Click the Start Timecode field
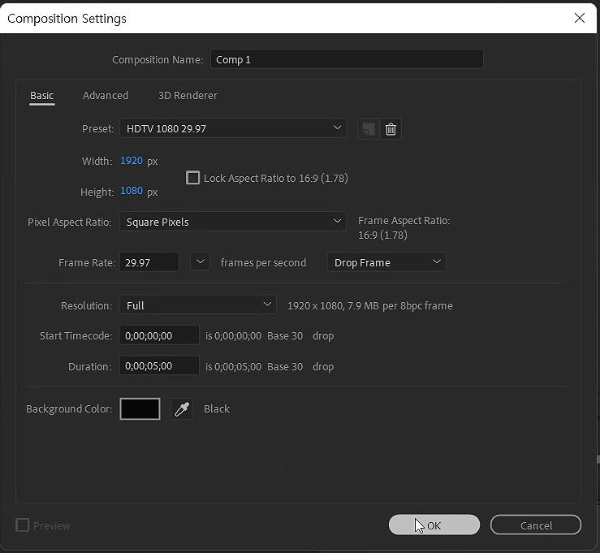The height and width of the screenshot is (553, 600). (159, 336)
